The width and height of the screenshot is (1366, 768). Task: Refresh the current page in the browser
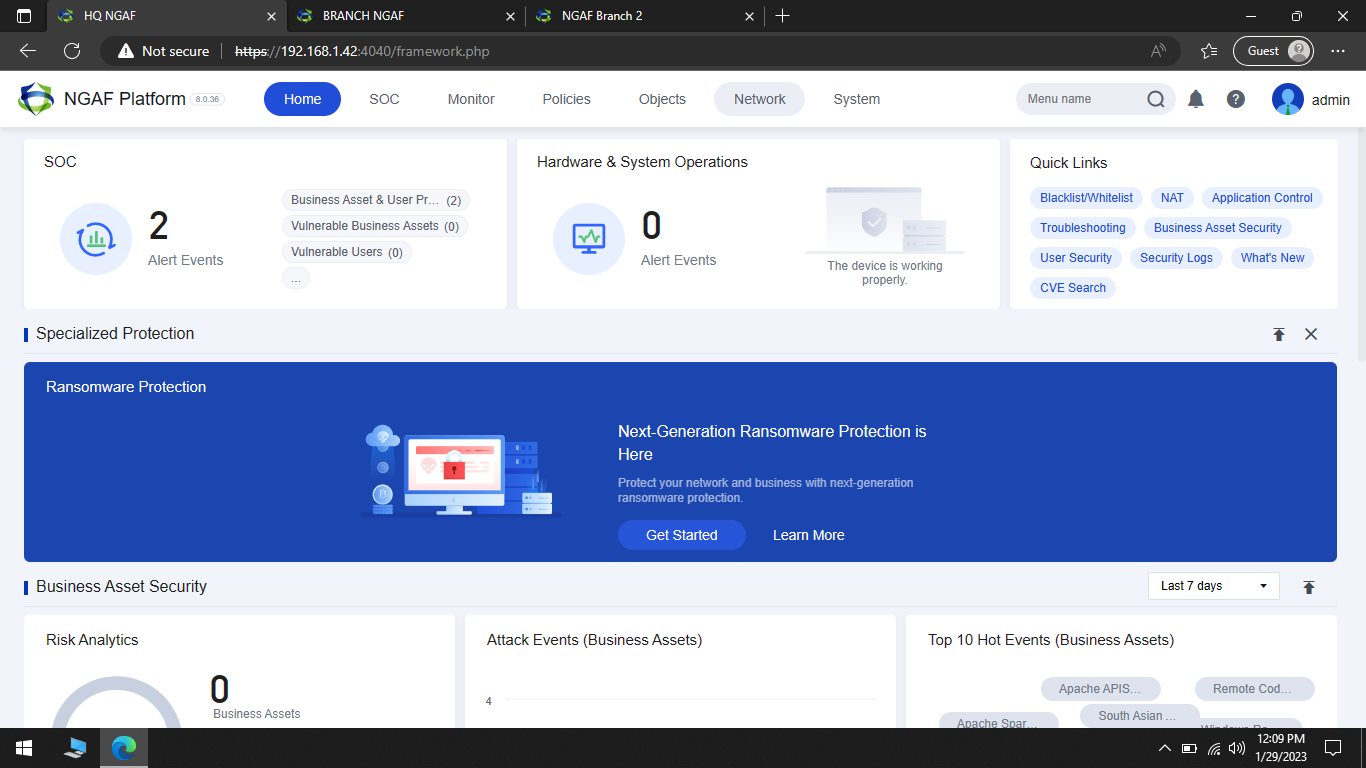(x=70, y=50)
